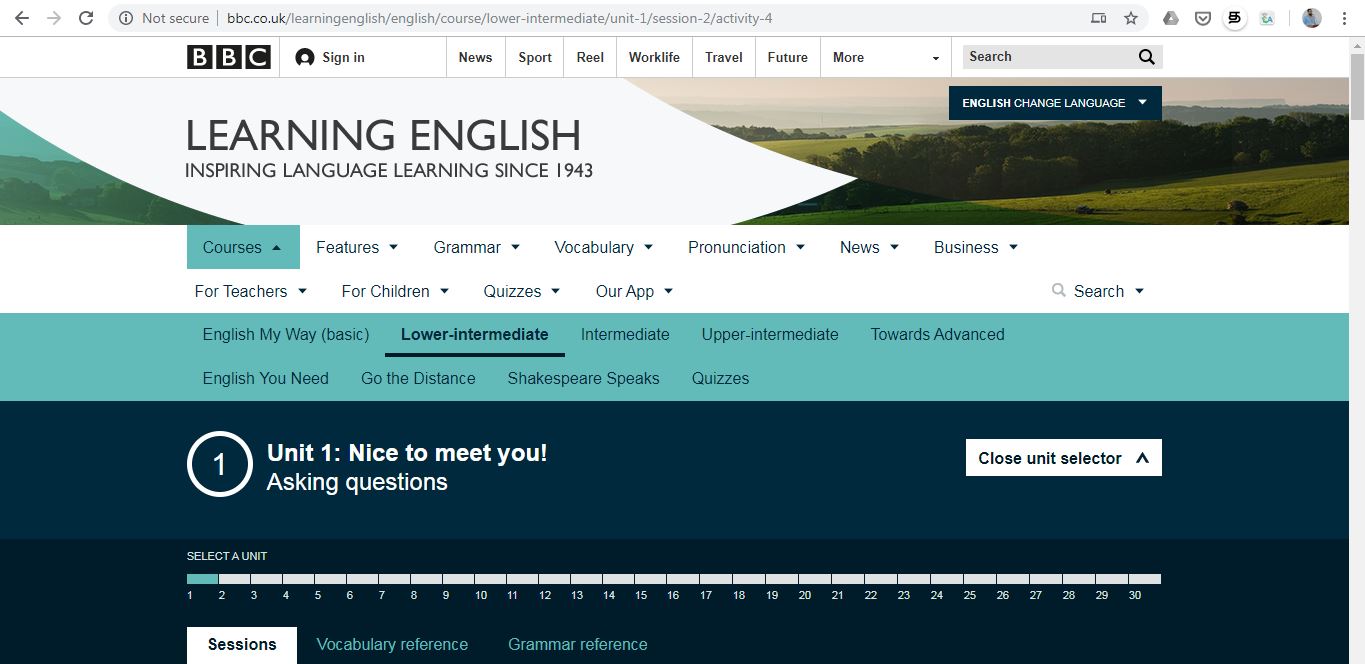The height and width of the screenshot is (664, 1365).
Task: Open BBC Future link
Action: coord(788,57)
